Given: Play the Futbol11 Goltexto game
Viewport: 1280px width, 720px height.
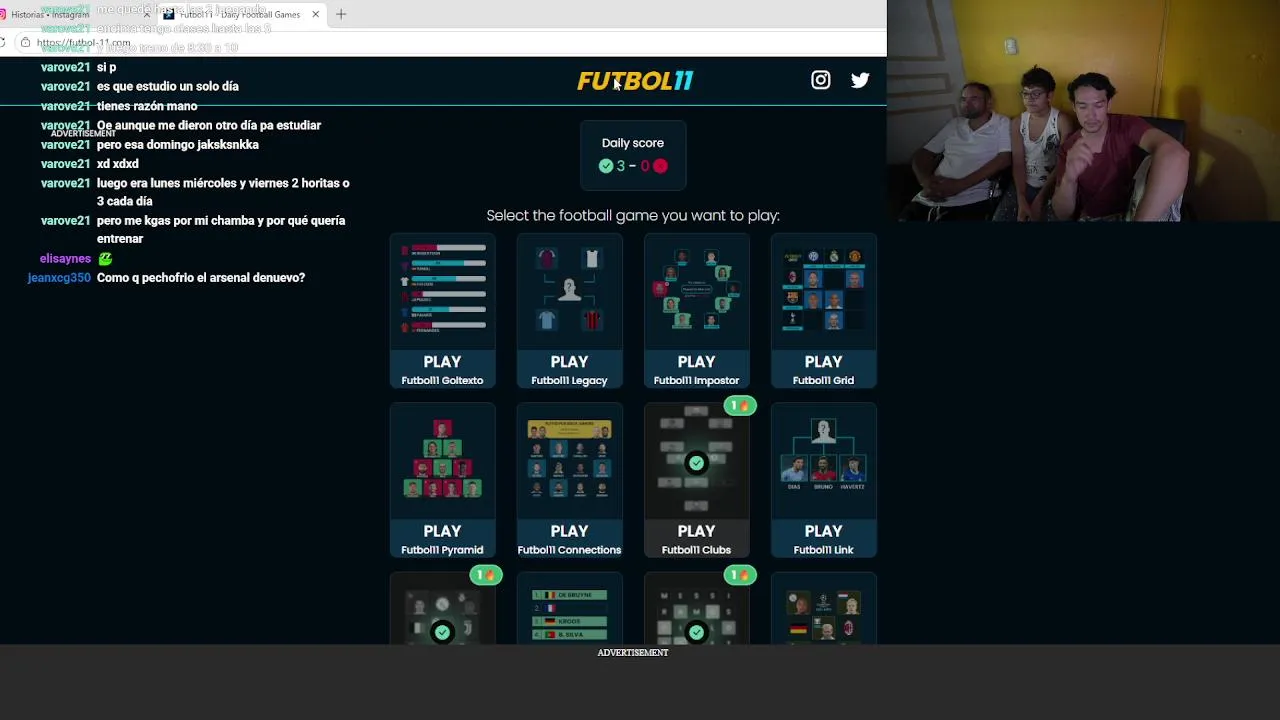Looking at the screenshot, I should [x=442, y=368].
